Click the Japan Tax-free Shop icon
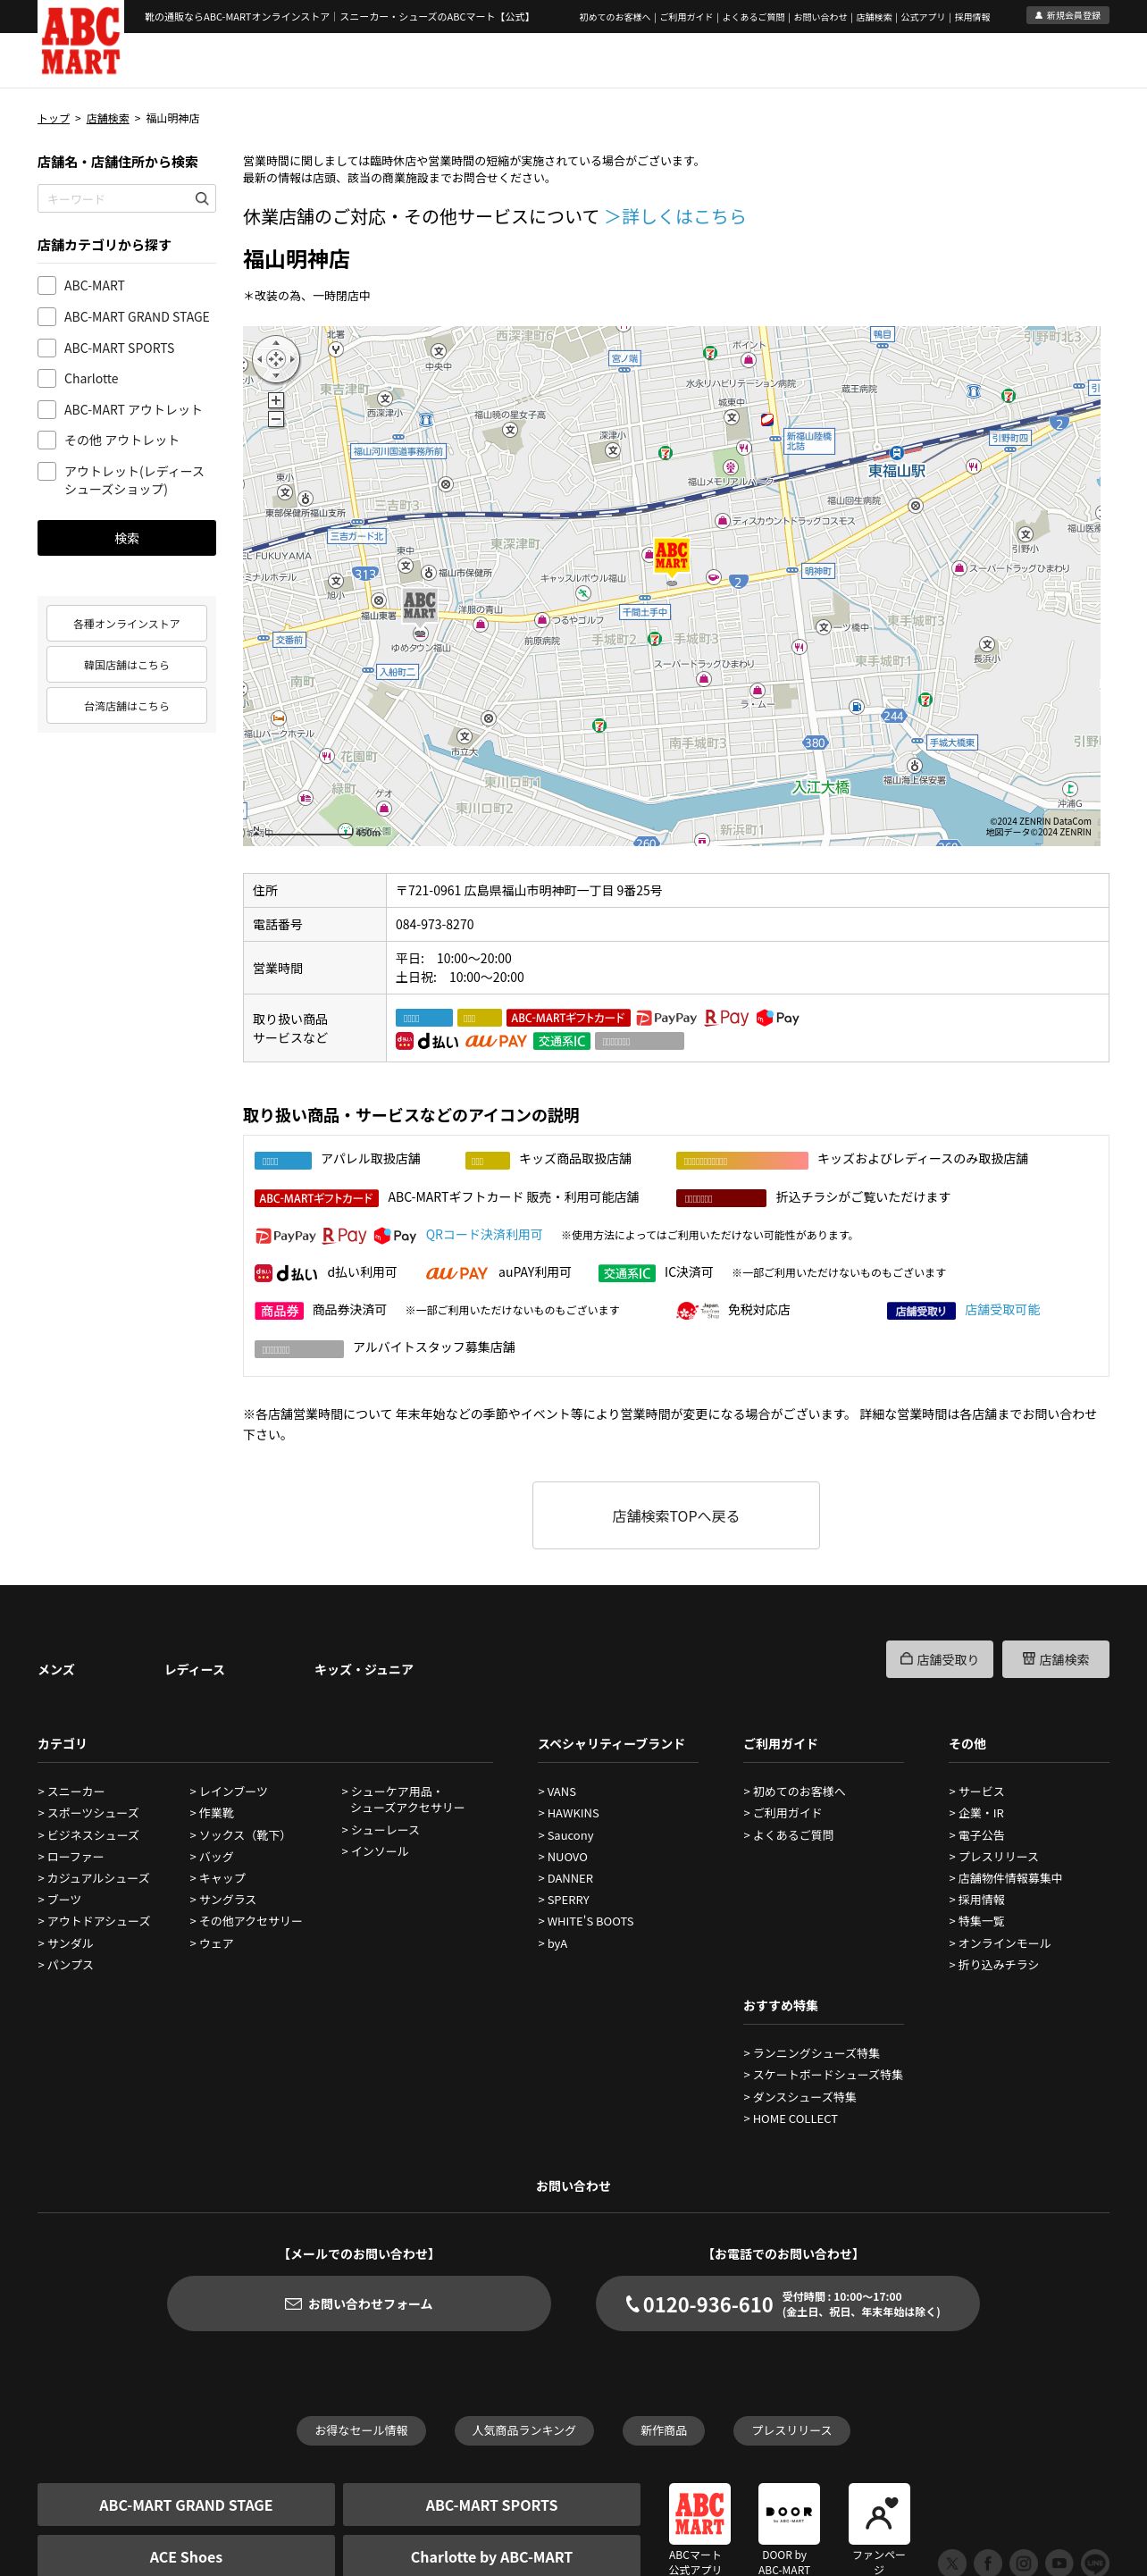 click(698, 1311)
